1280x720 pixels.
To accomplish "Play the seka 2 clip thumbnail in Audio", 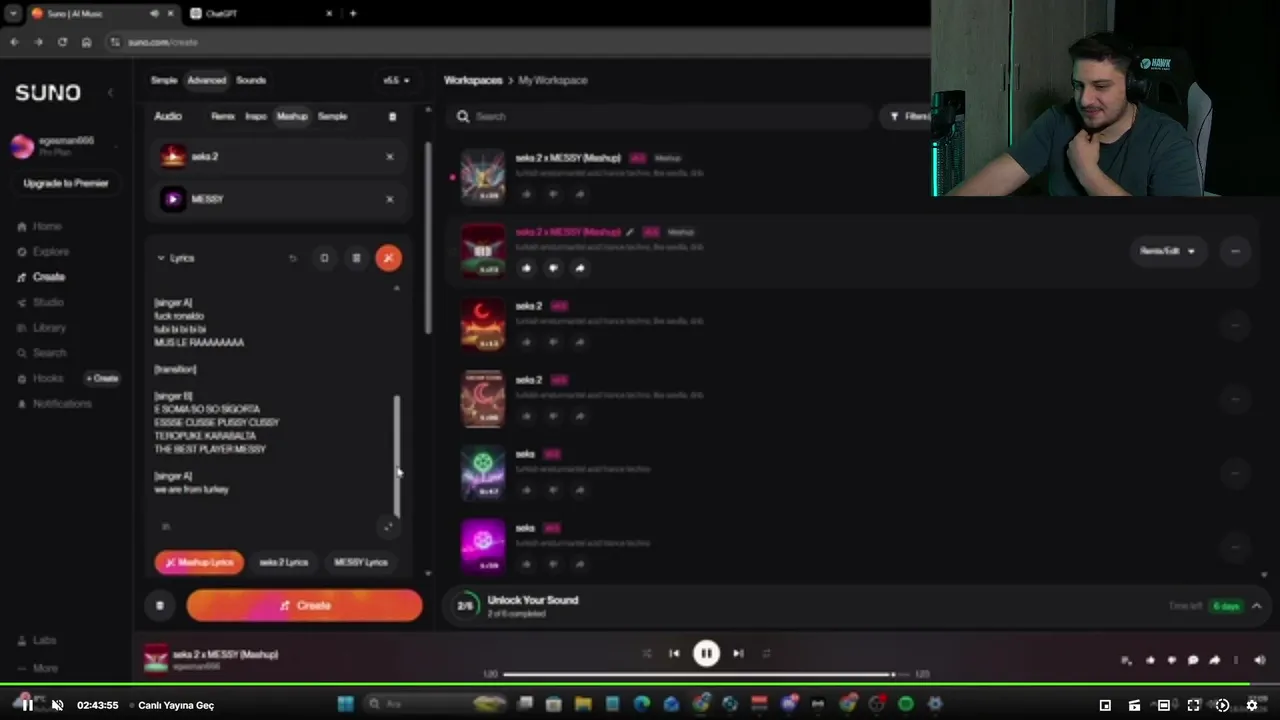I will click(x=173, y=156).
